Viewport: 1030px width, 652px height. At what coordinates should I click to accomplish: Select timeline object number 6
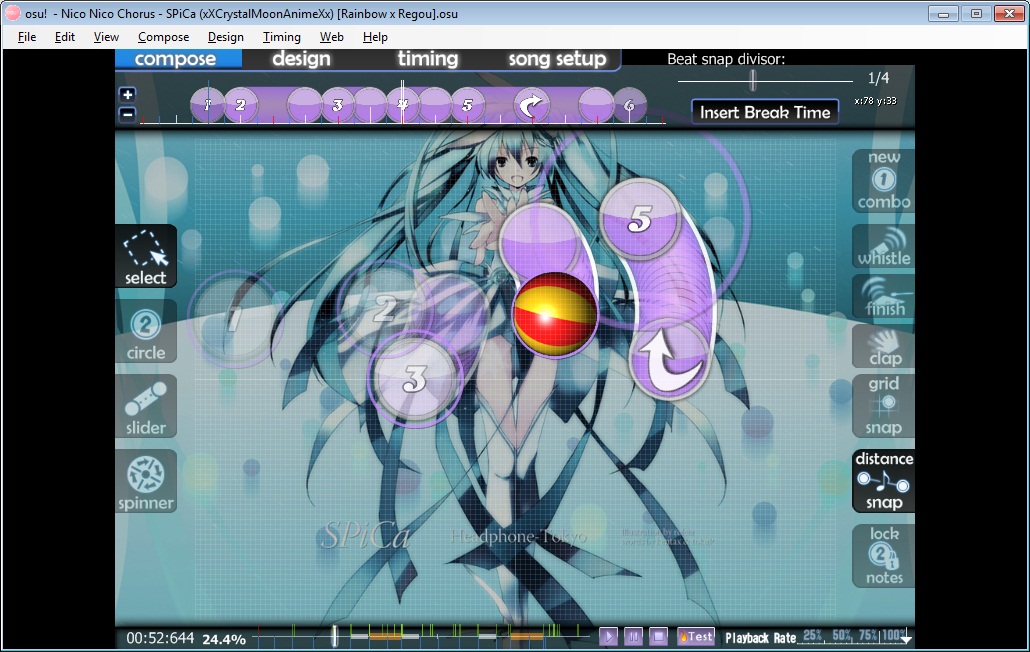[x=629, y=105]
